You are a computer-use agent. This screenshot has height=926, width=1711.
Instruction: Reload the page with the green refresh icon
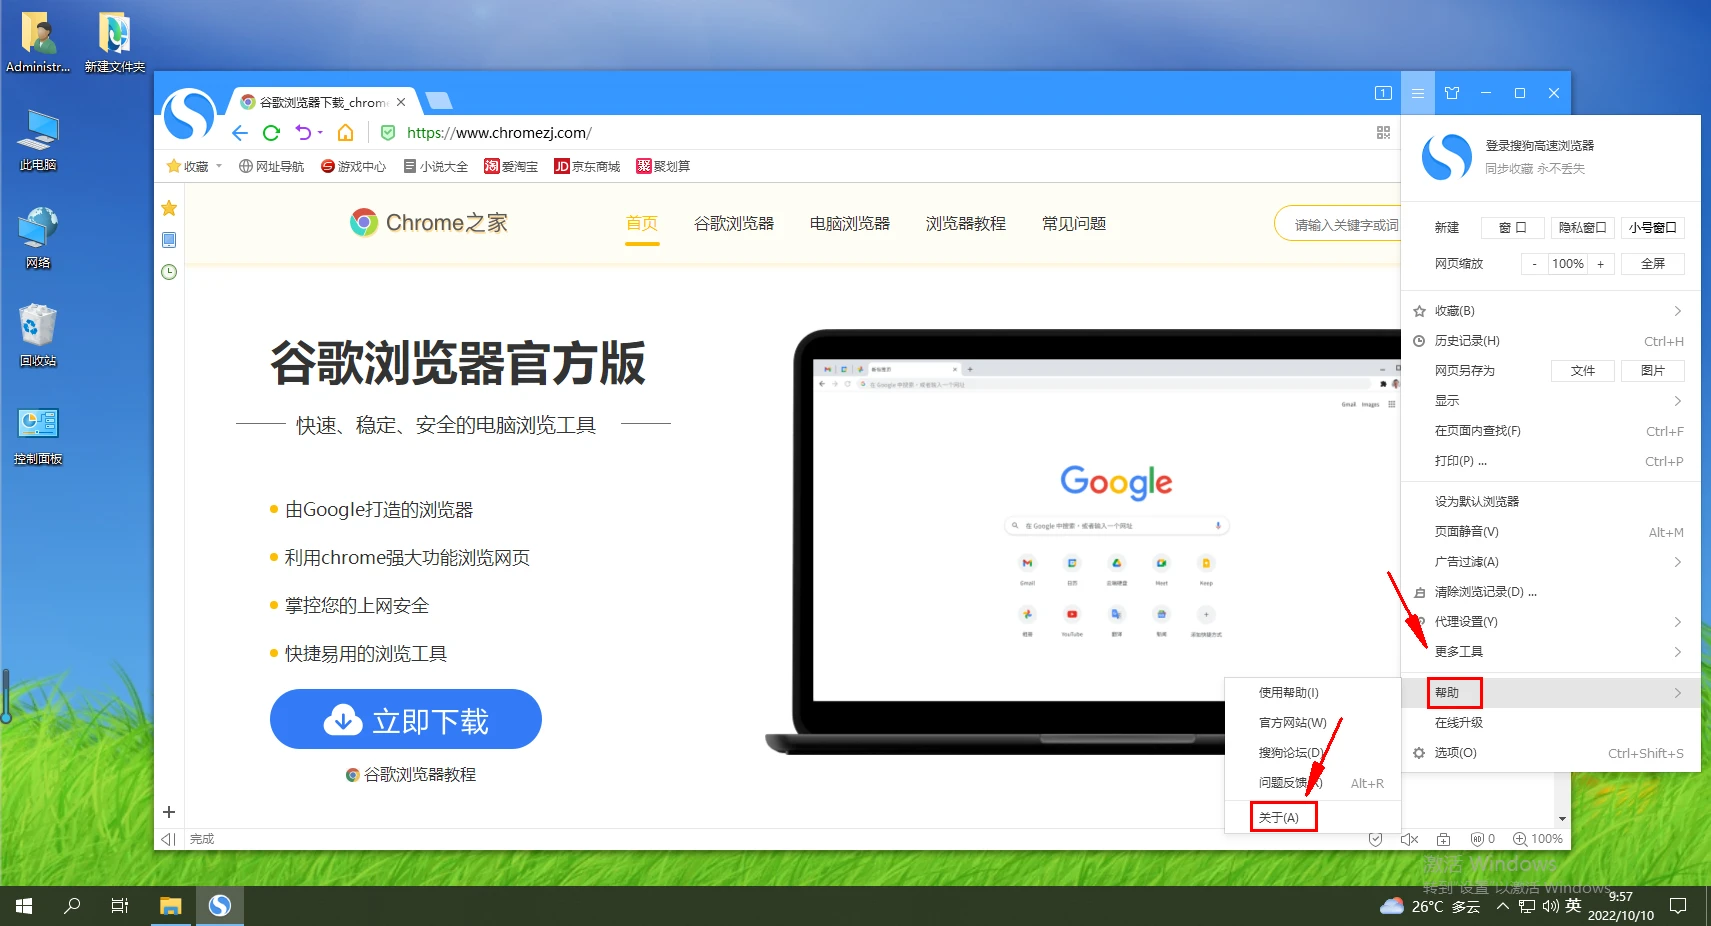pyautogui.click(x=271, y=133)
